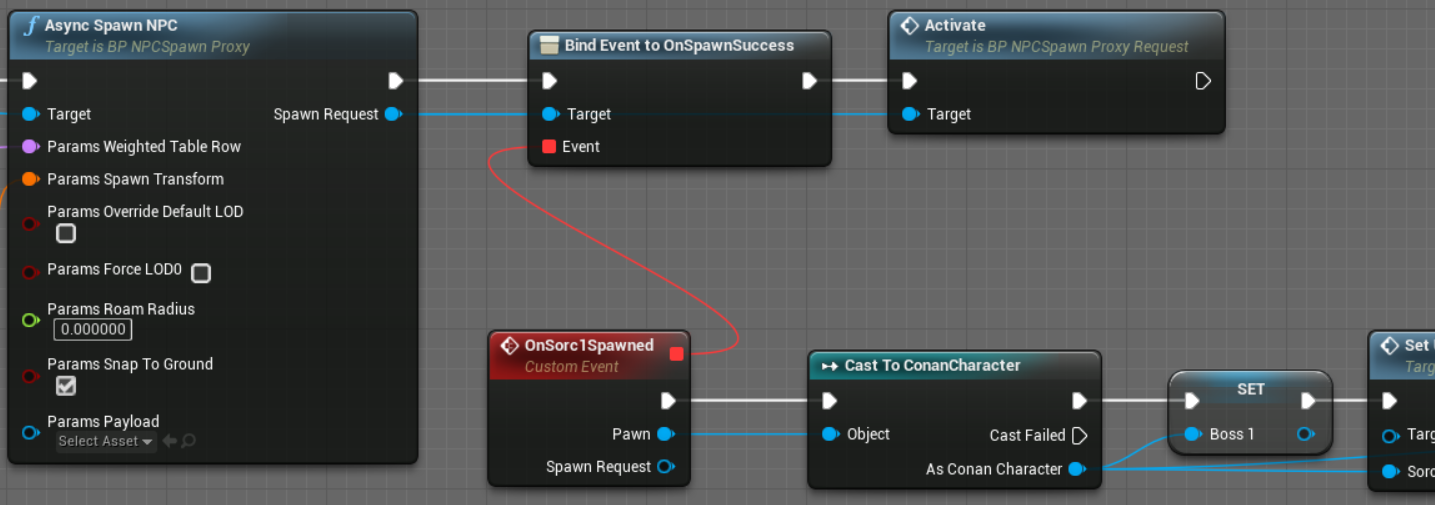The height and width of the screenshot is (505, 1435).
Task: Open the Params Payload Select Asset dropdown
Action: [x=105, y=441]
